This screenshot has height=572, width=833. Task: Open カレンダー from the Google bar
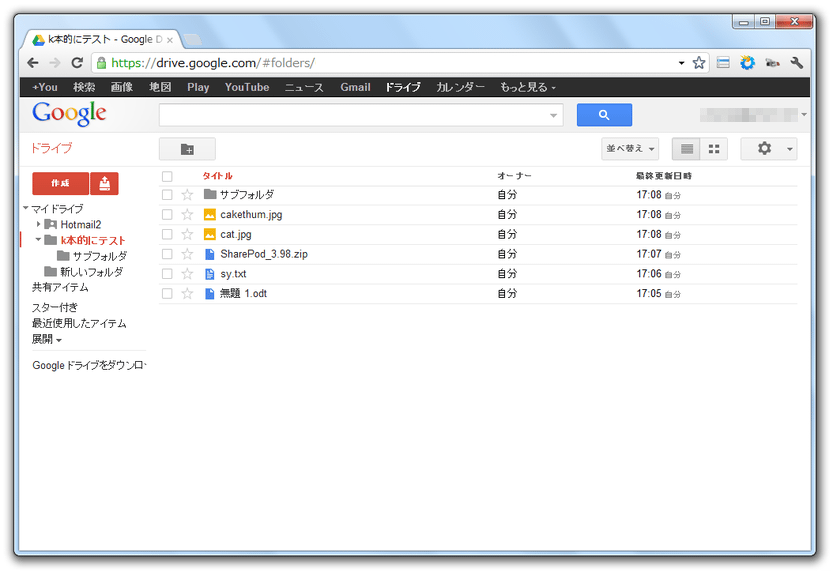460,87
